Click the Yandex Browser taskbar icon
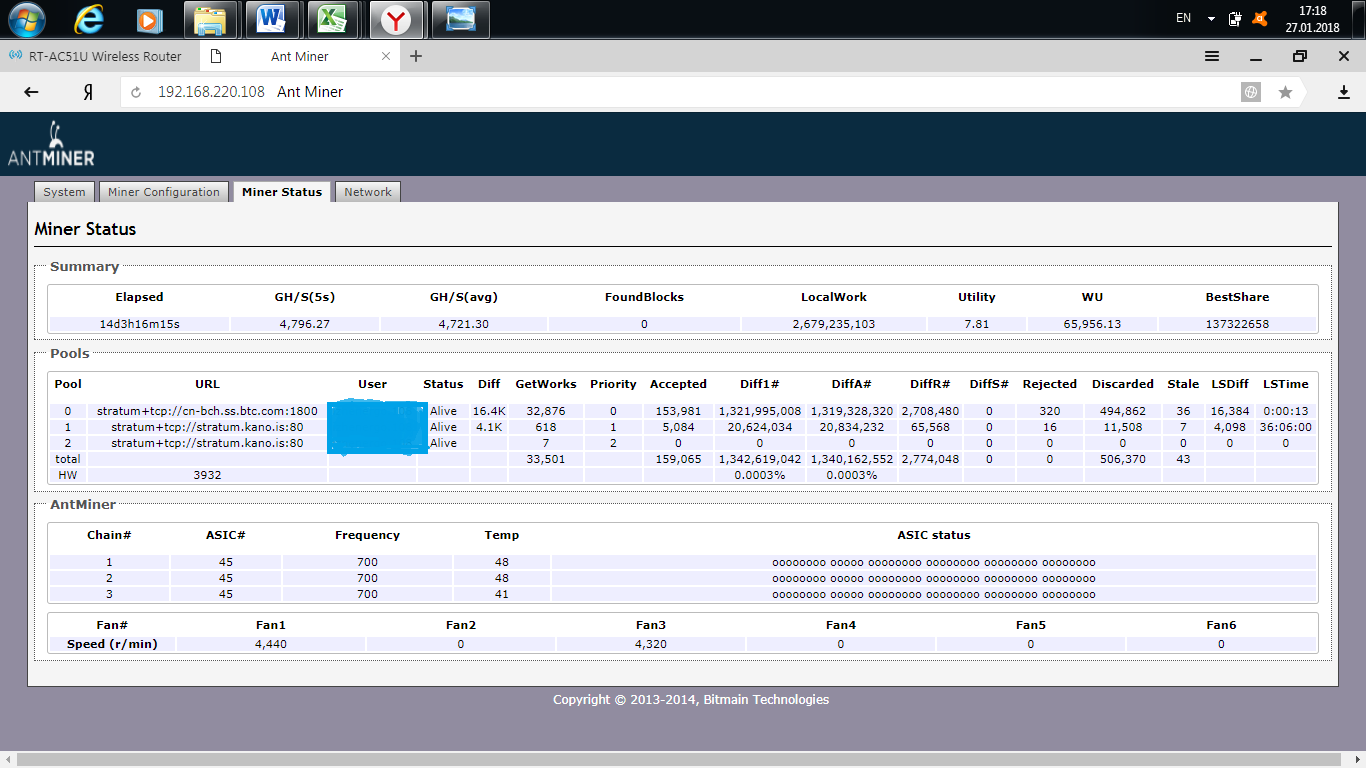The width and height of the screenshot is (1366, 768). [x=397, y=18]
